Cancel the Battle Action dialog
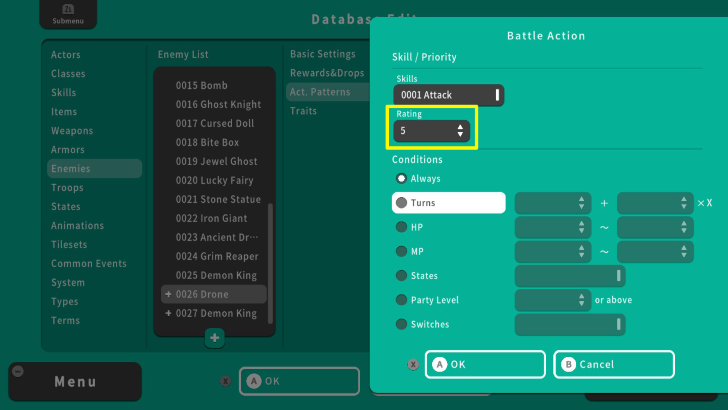The height and width of the screenshot is (410, 728). pos(614,364)
